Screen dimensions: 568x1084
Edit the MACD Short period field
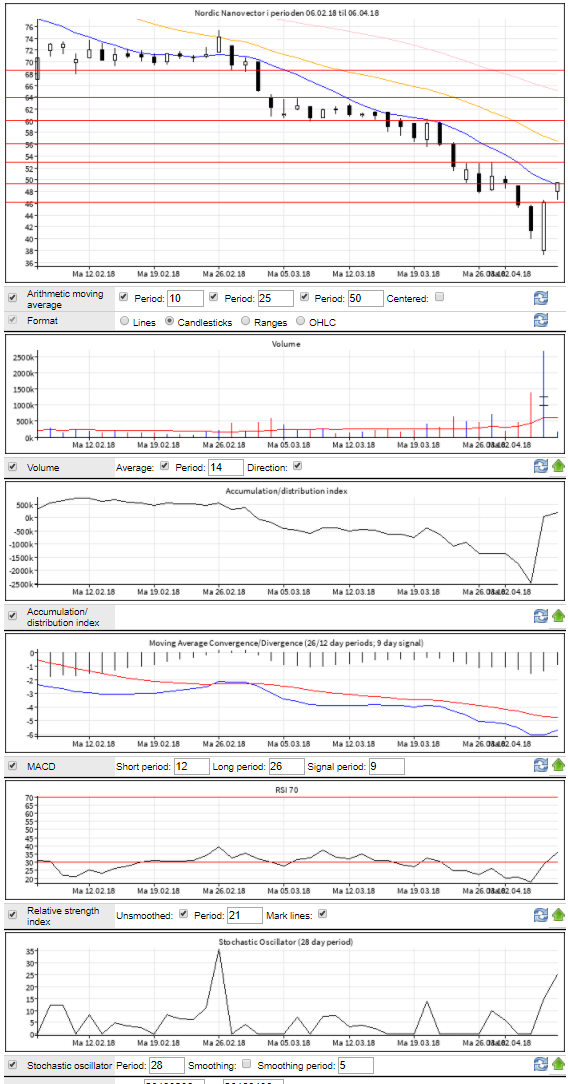click(191, 766)
